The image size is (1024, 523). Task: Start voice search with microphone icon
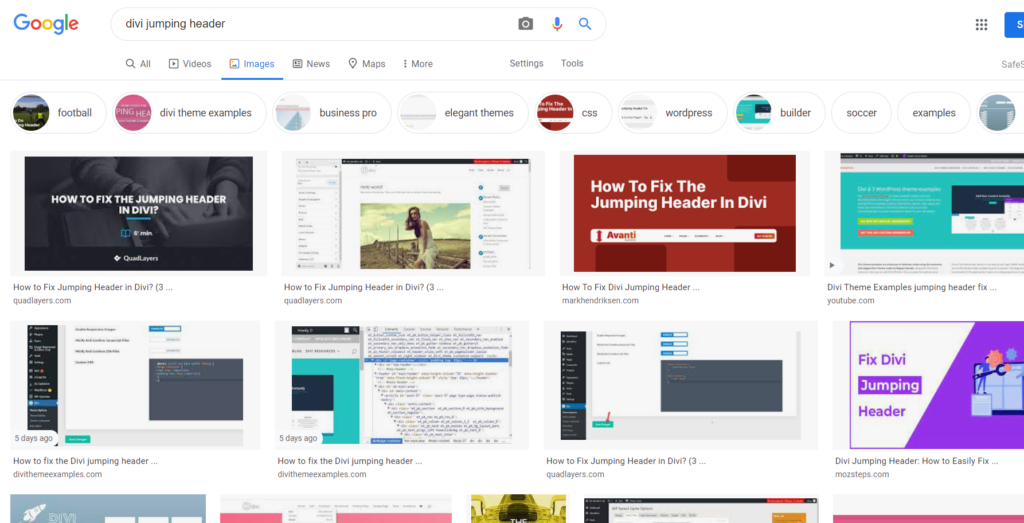click(x=556, y=24)
